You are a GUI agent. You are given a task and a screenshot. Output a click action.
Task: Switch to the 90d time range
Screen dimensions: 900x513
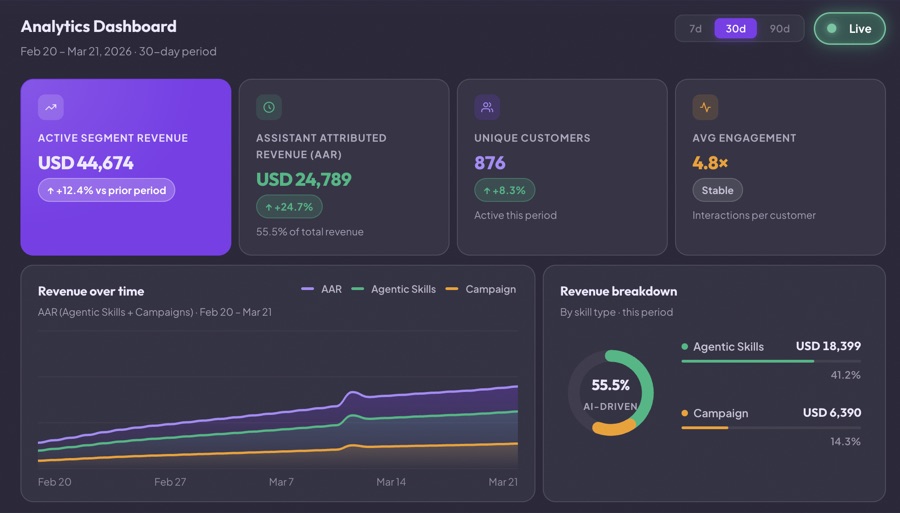coord(779,29)
